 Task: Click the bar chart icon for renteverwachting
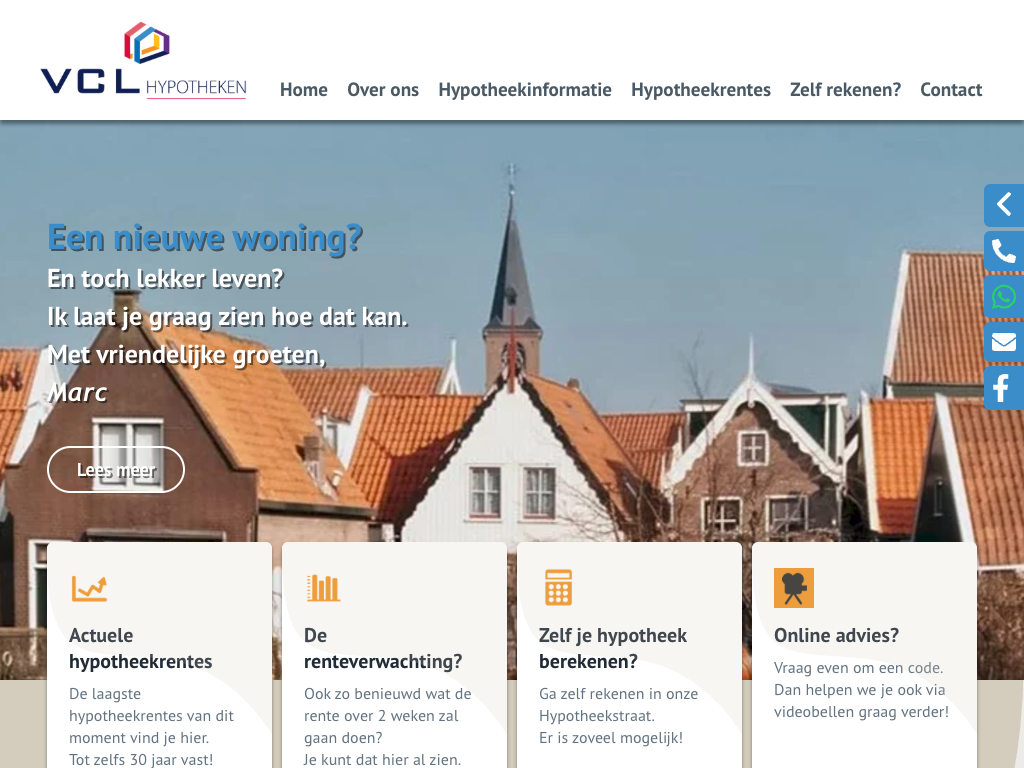[323, 588]
